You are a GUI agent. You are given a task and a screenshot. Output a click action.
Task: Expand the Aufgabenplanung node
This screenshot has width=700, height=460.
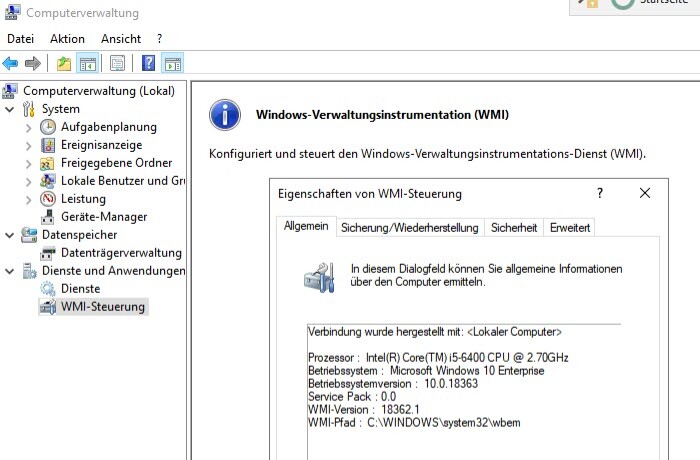click(29, 128)
